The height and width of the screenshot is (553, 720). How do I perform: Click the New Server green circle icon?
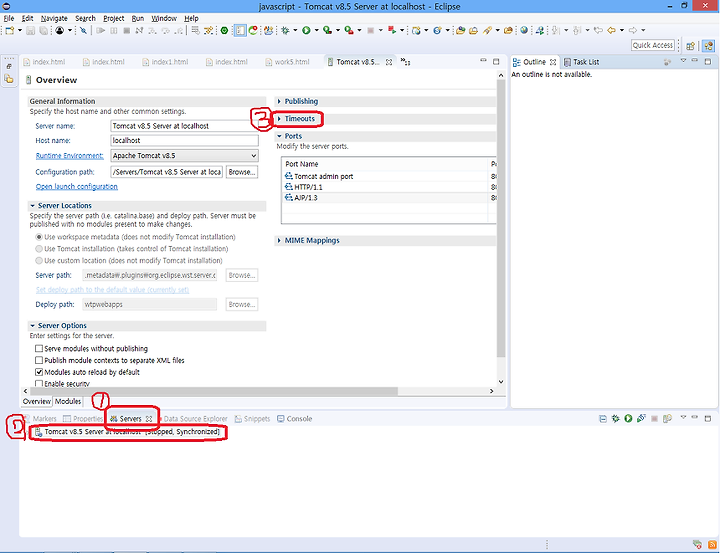[225, 30]
